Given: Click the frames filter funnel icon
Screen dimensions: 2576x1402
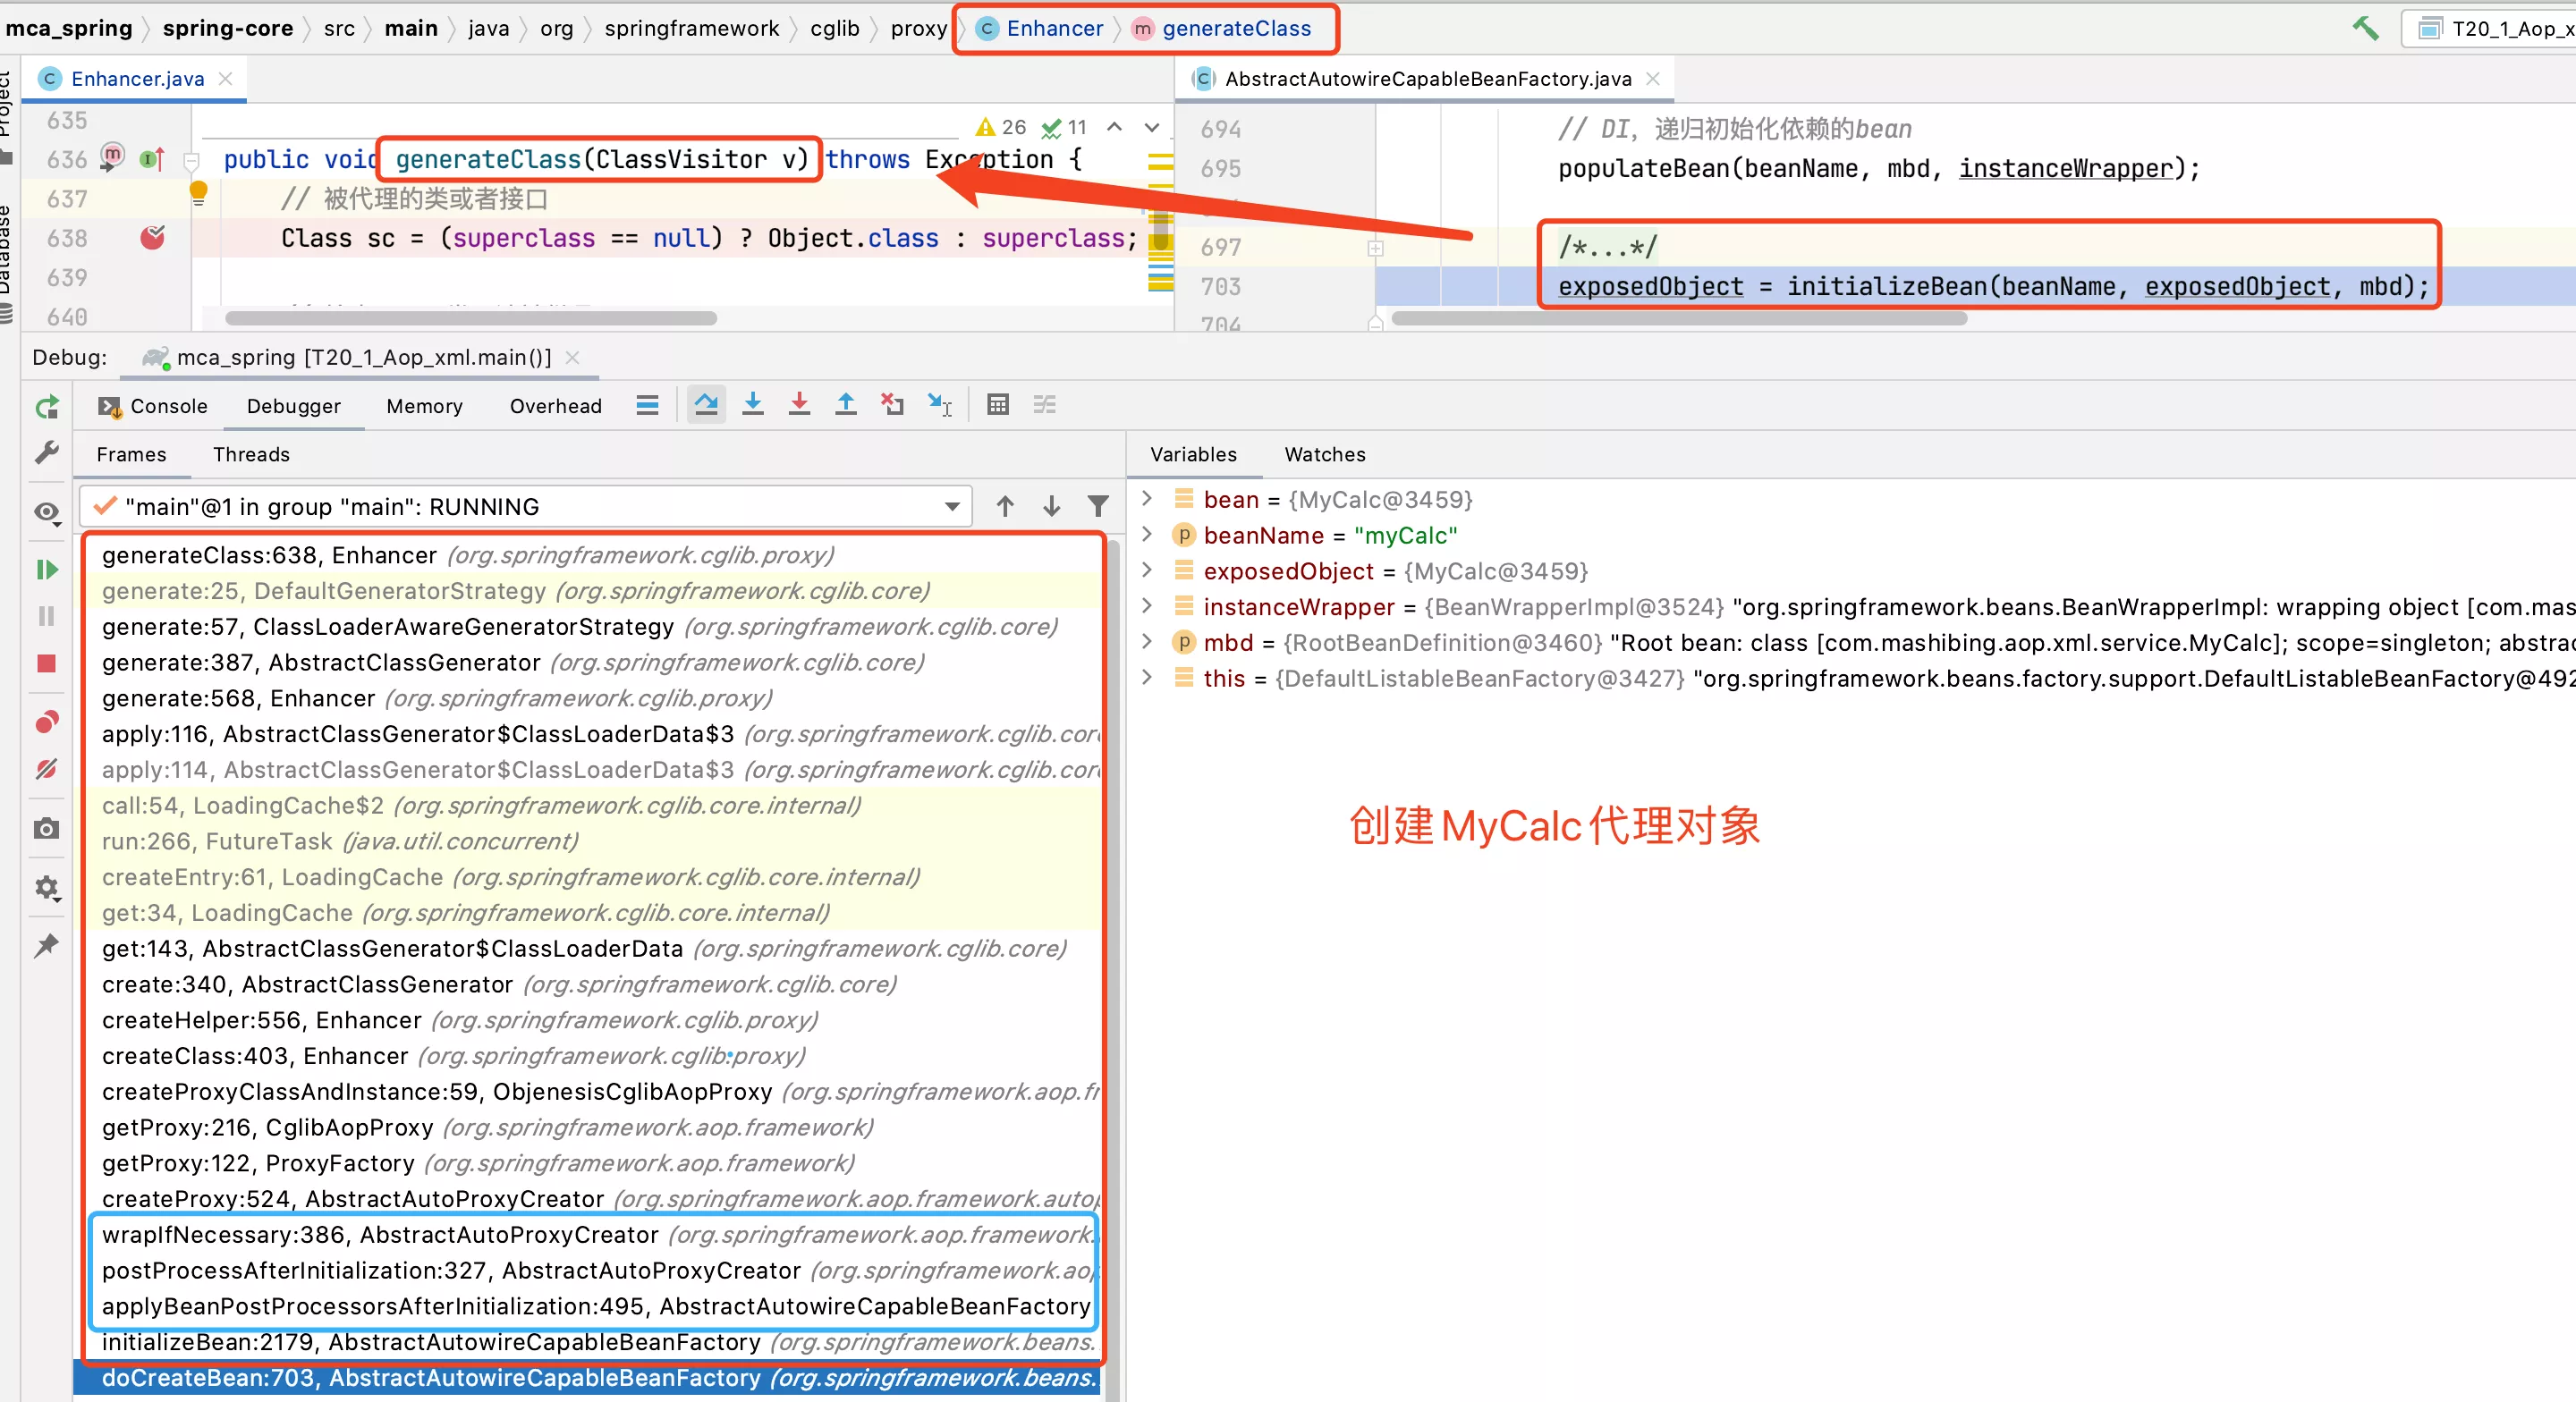Looking at the screenshot, I should point(1098,507).
